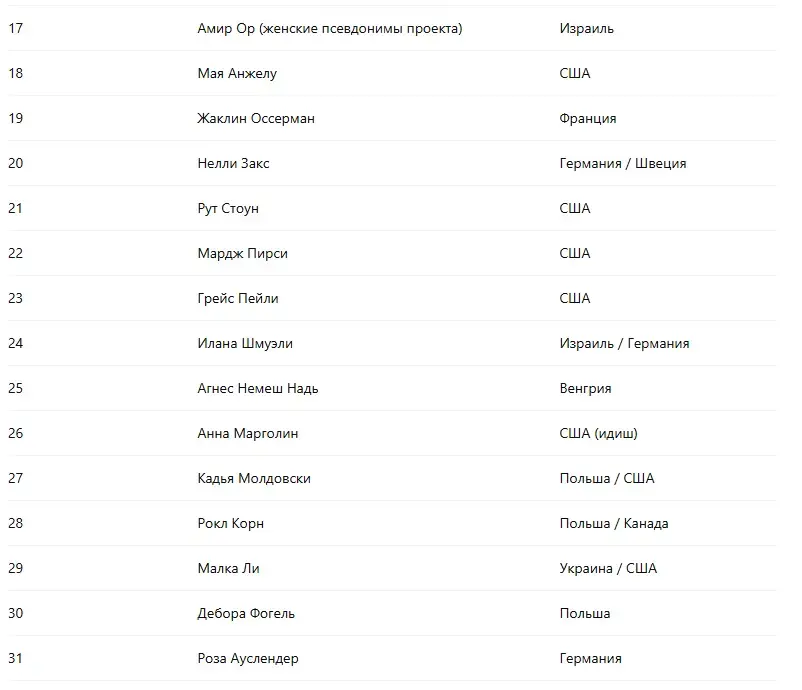Select the name Грейс Пейли
Screen dimensions: 802x690
coord(238,299)
